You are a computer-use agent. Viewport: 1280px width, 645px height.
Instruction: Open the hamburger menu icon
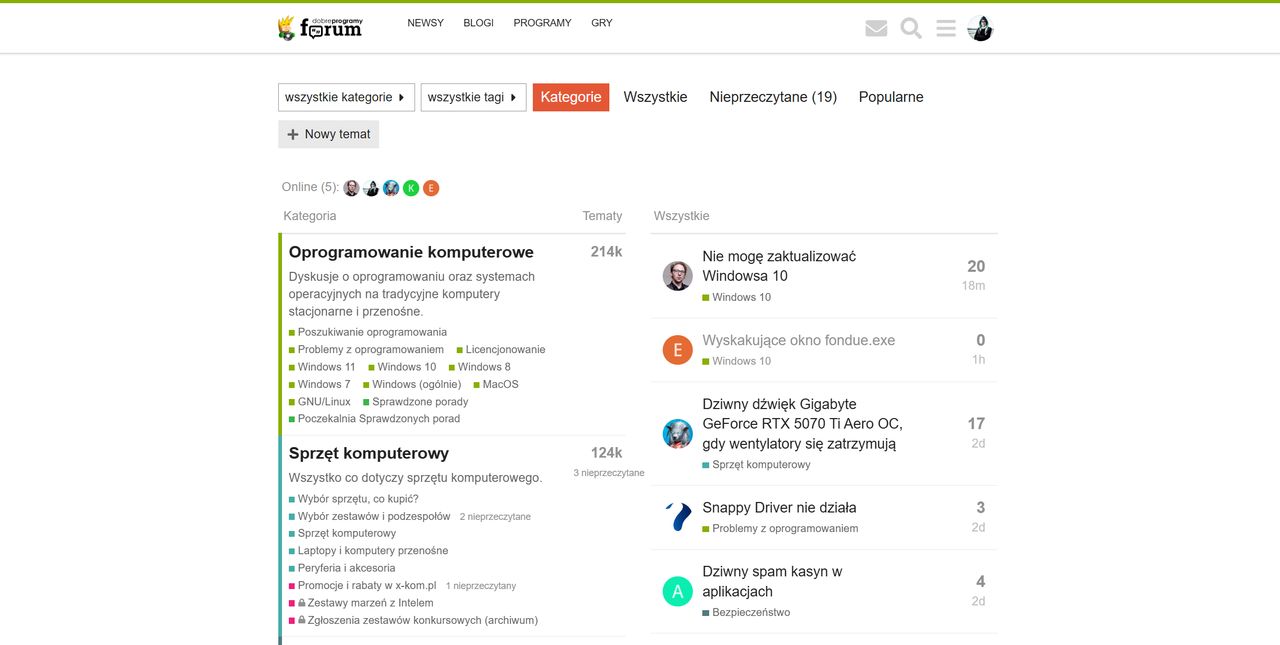[x=945, y=28]
